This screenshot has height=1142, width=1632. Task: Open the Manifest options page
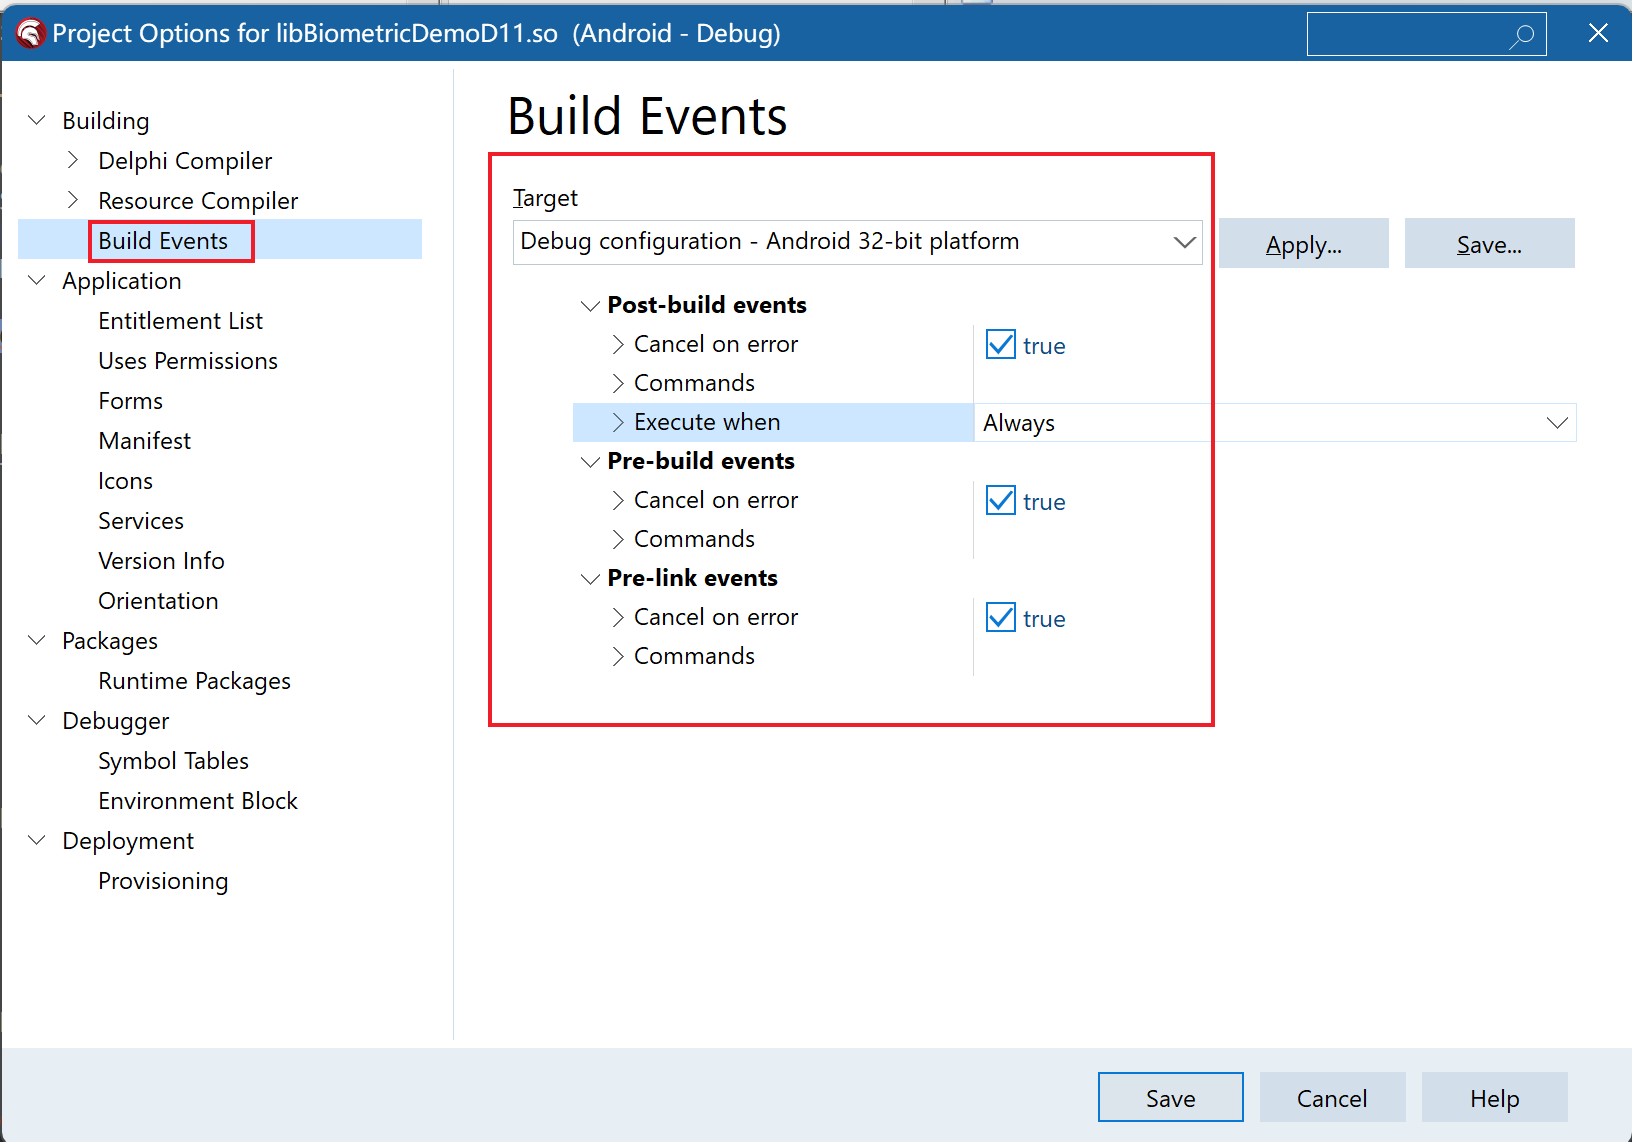click(144, 441)
